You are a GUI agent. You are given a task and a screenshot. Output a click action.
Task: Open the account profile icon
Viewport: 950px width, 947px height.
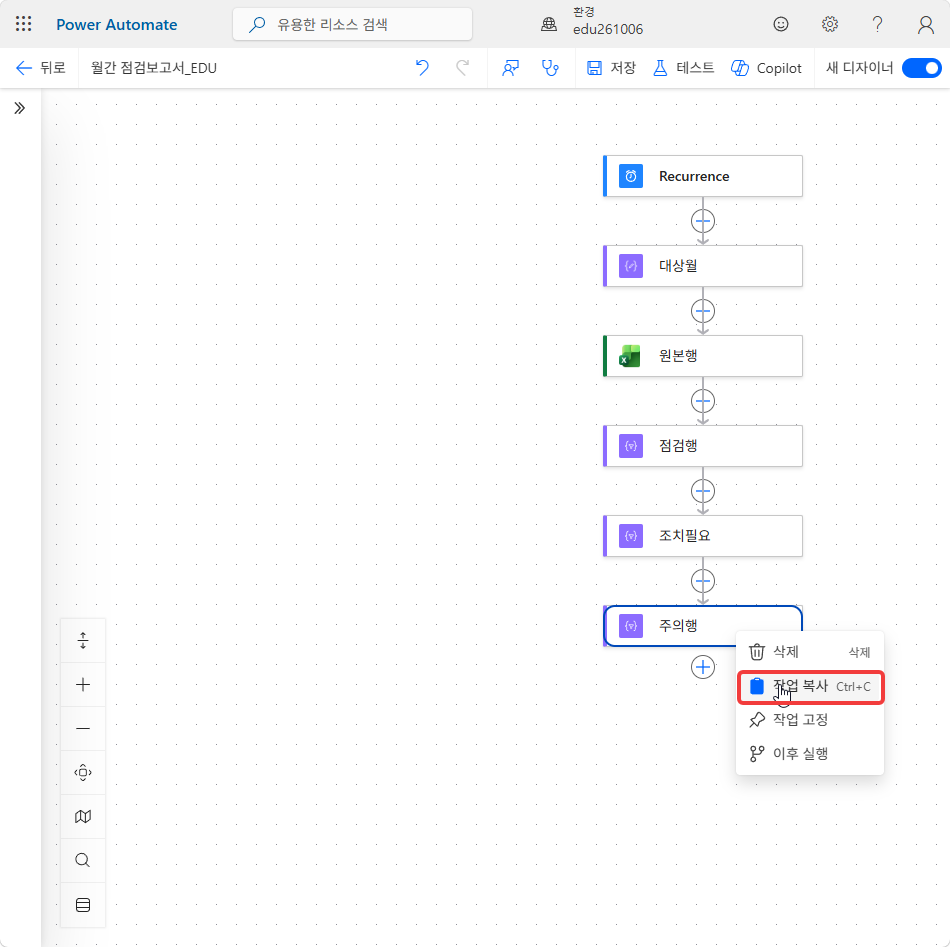point(925,24)
